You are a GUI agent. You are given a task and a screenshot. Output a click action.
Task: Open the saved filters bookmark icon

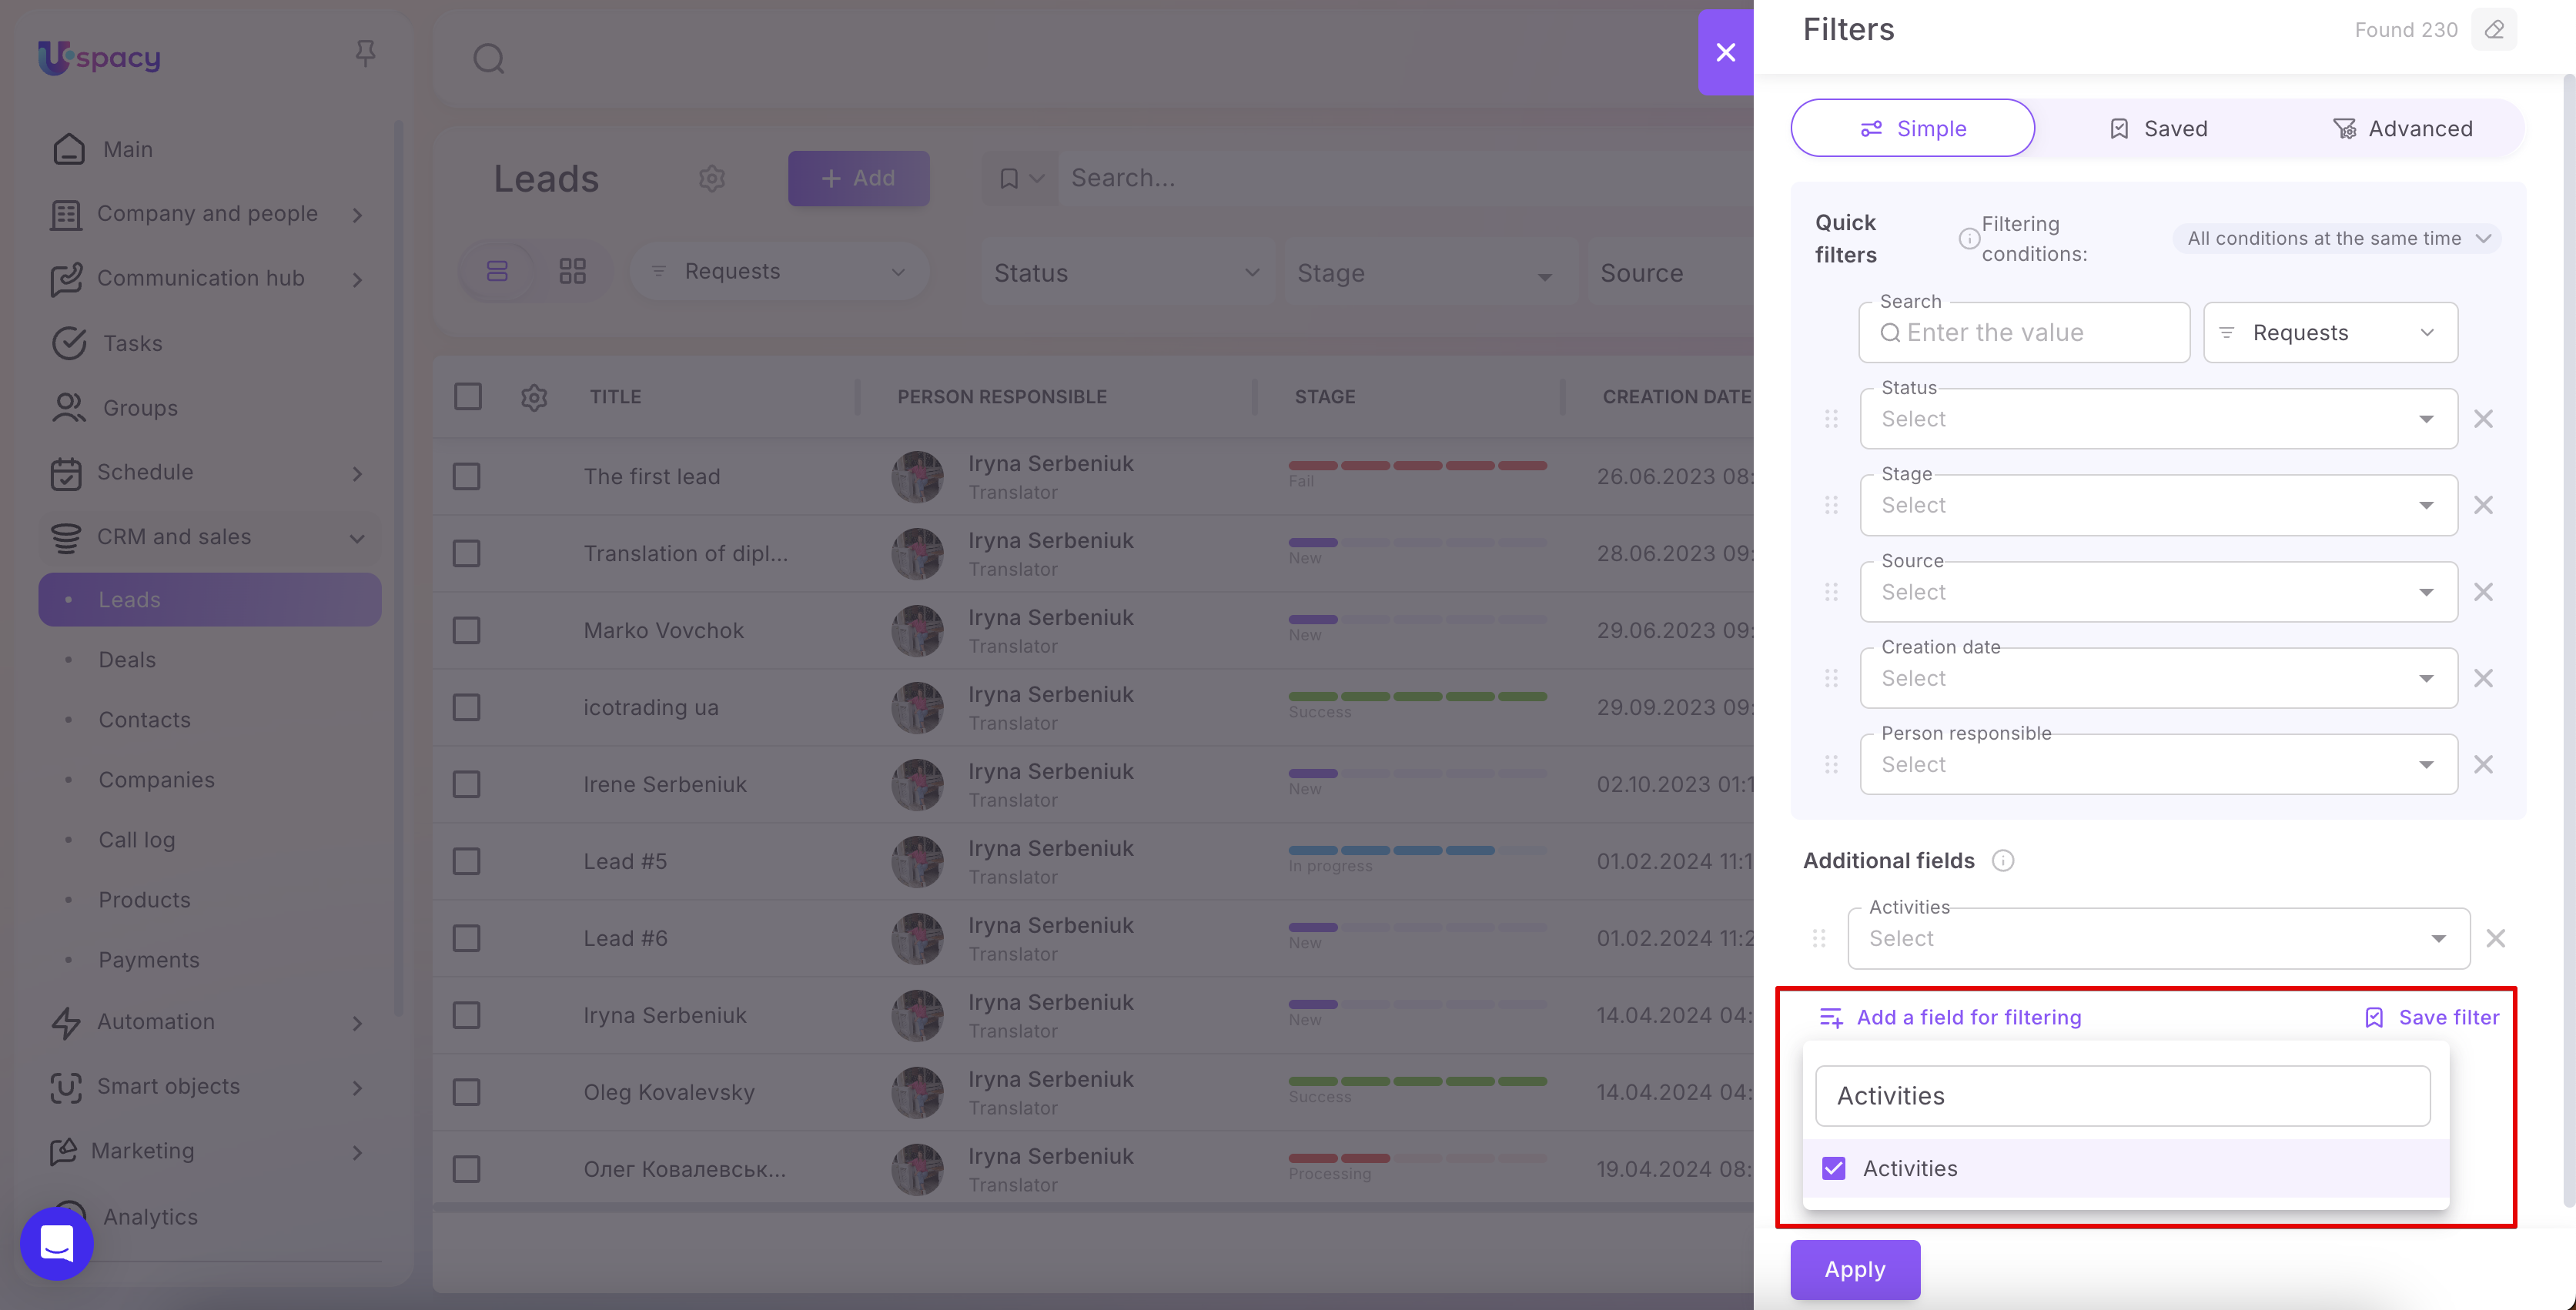pos(1009,178)
